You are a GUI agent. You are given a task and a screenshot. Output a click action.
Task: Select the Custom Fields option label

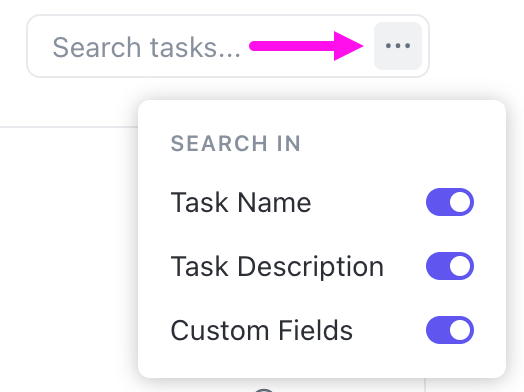click(262, 330)
